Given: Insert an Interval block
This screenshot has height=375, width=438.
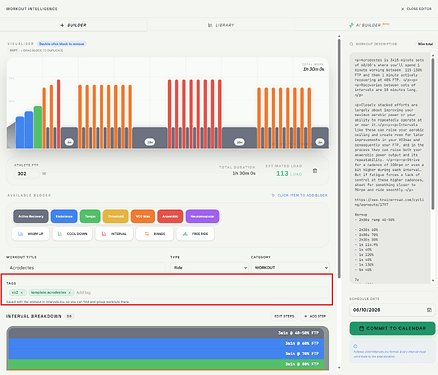Looking at the screenshot, I should tap(114, 234).
